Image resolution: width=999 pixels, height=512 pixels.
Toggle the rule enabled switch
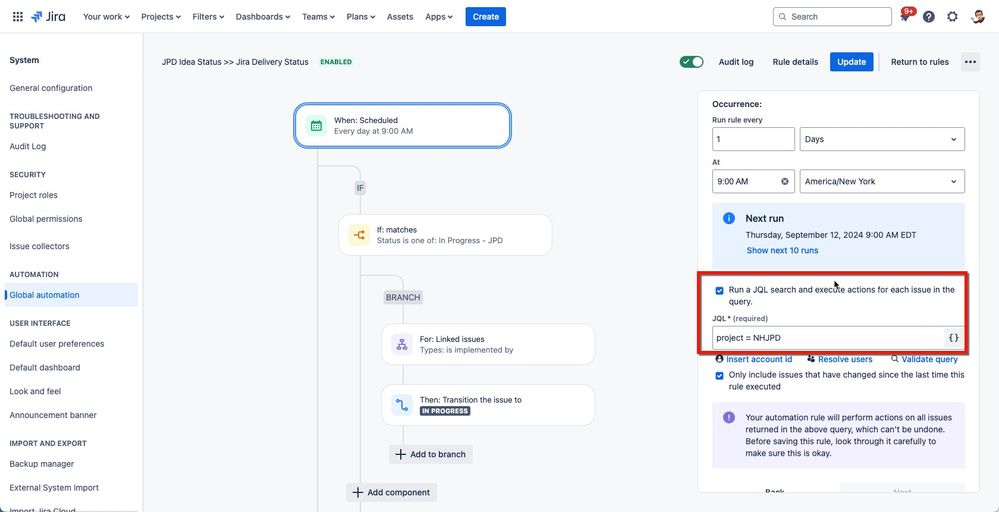point(691,62)
